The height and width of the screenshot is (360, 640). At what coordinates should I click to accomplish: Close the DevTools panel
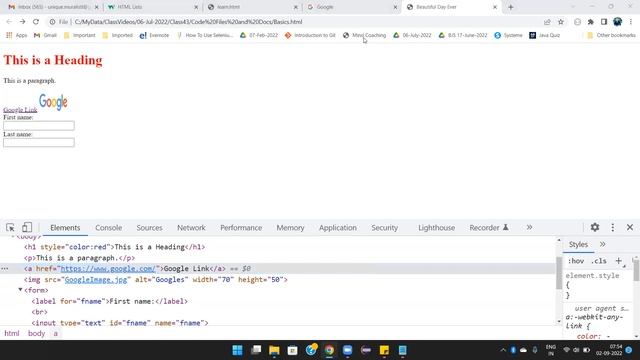tap(630, 227)
